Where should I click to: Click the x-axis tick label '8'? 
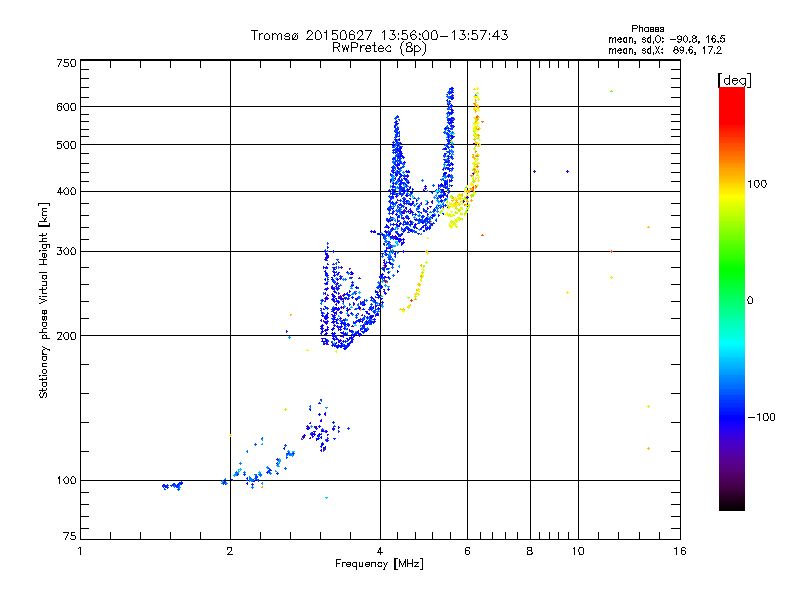click(530, 551)
